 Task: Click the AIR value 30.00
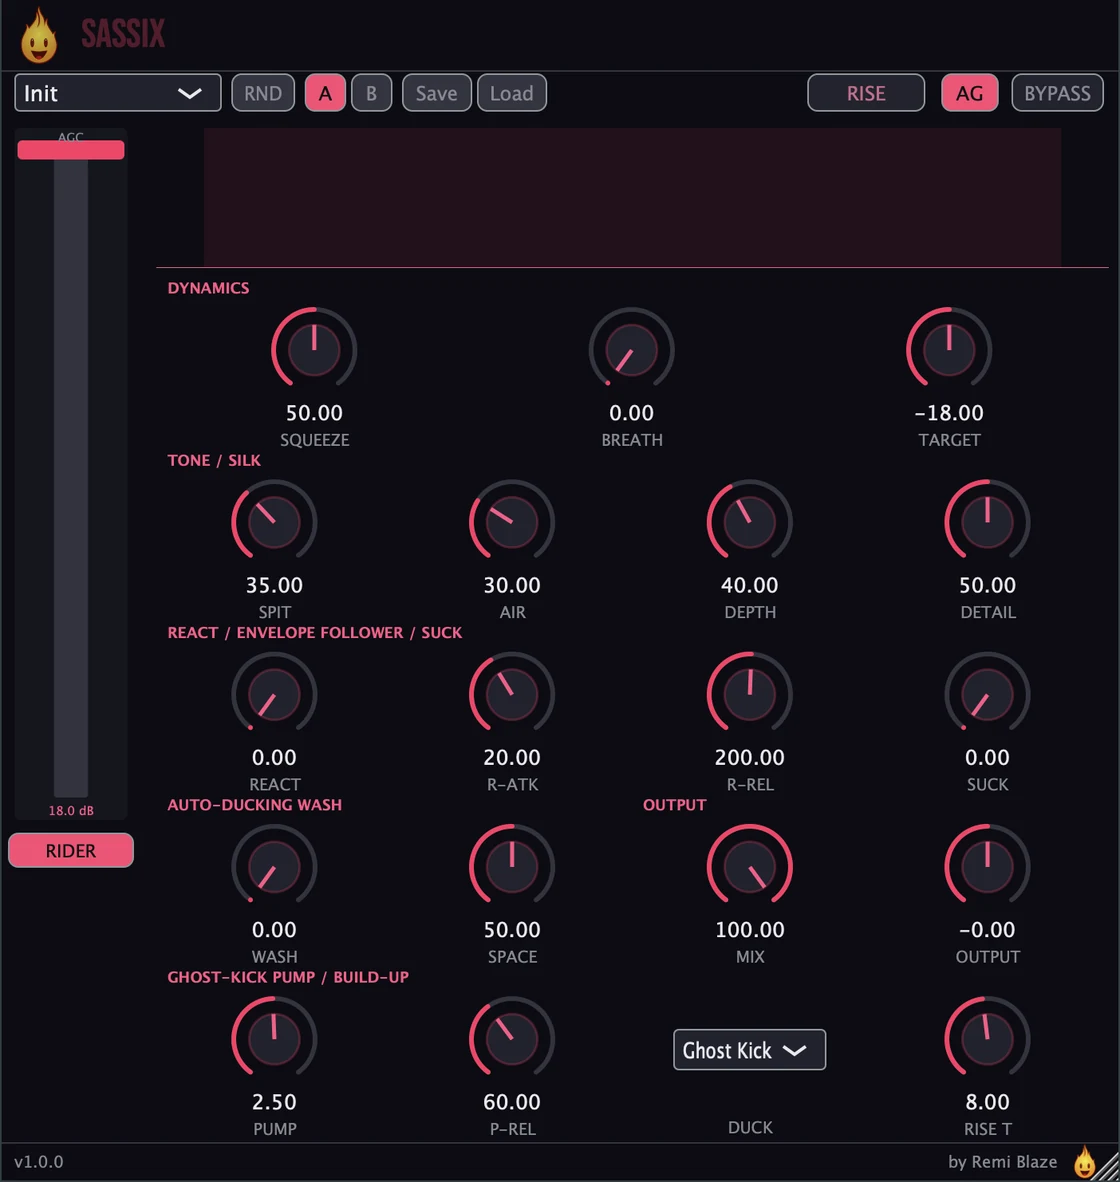click(x=512, y=585)
